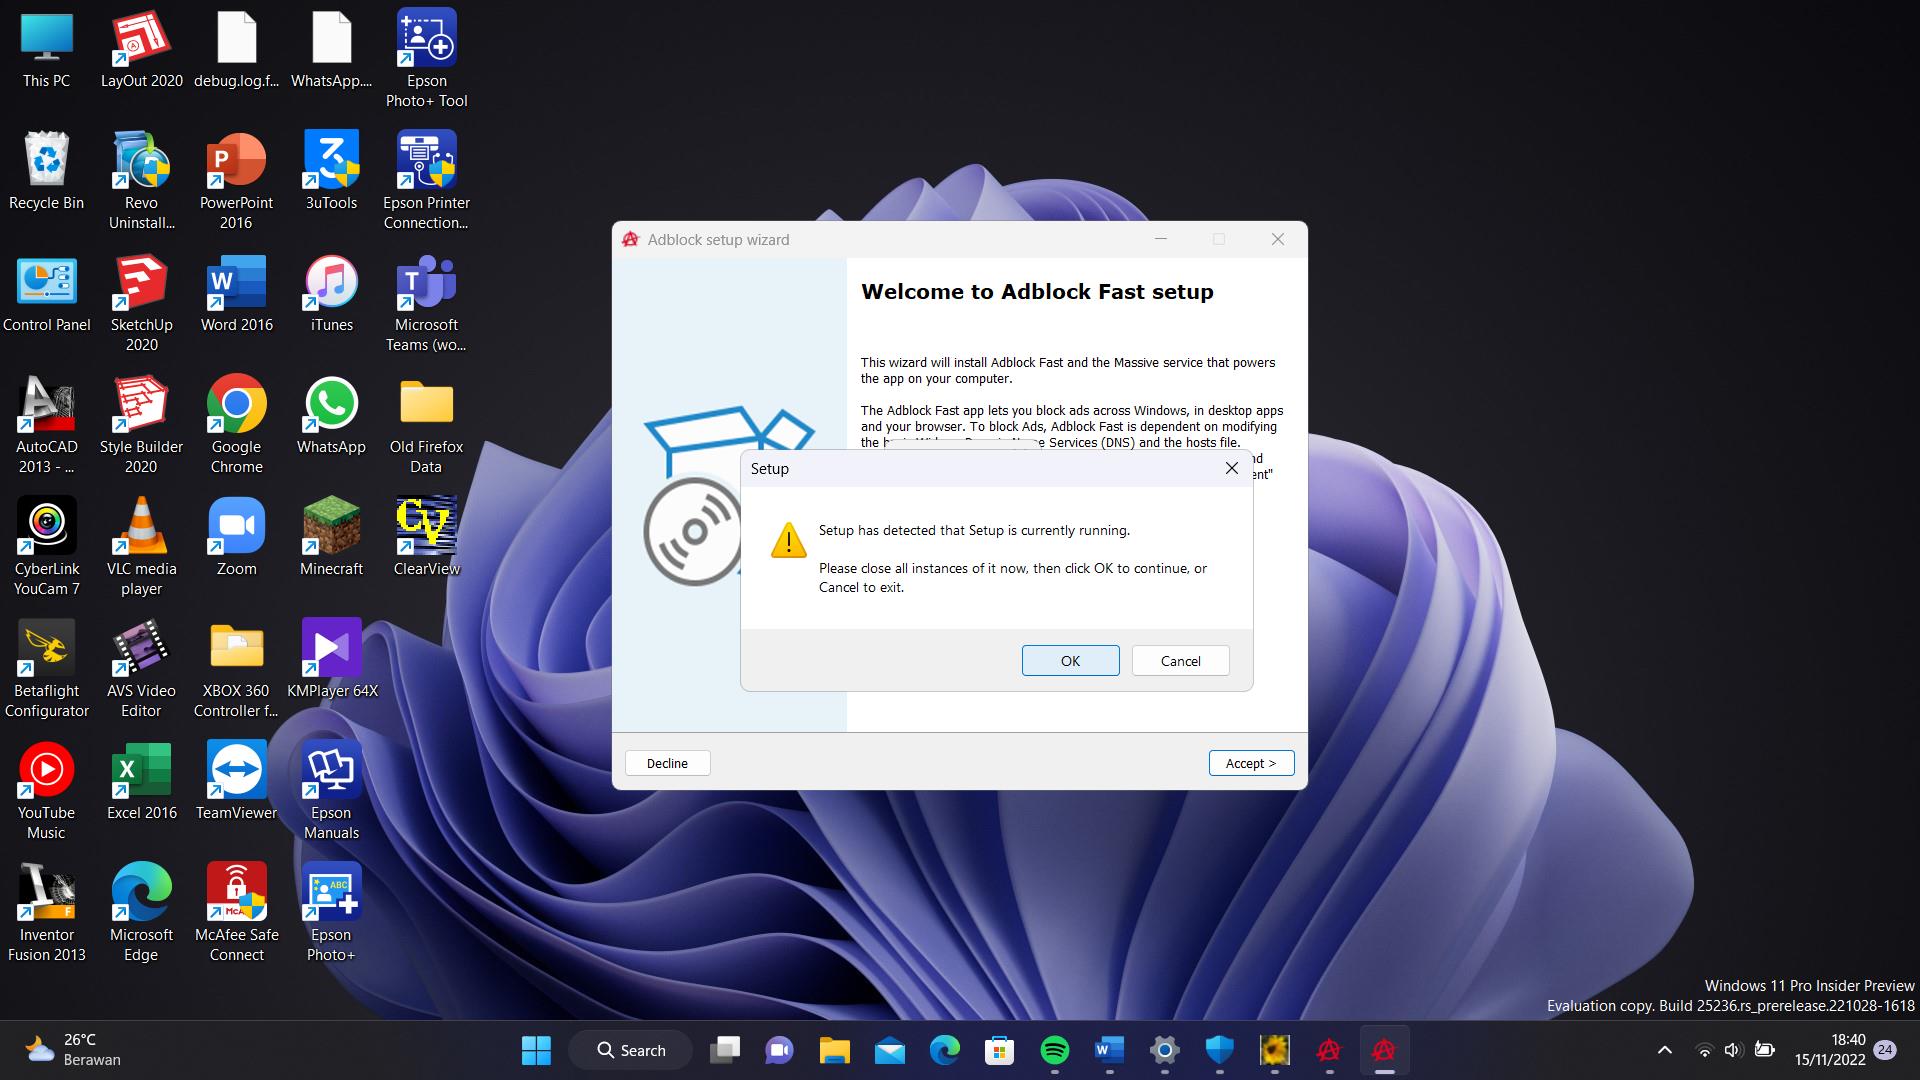The width and height of the screenshot is (1920, 1080).
Task: Click OK in the Setup dialog
Action: tap(1070, 661)
